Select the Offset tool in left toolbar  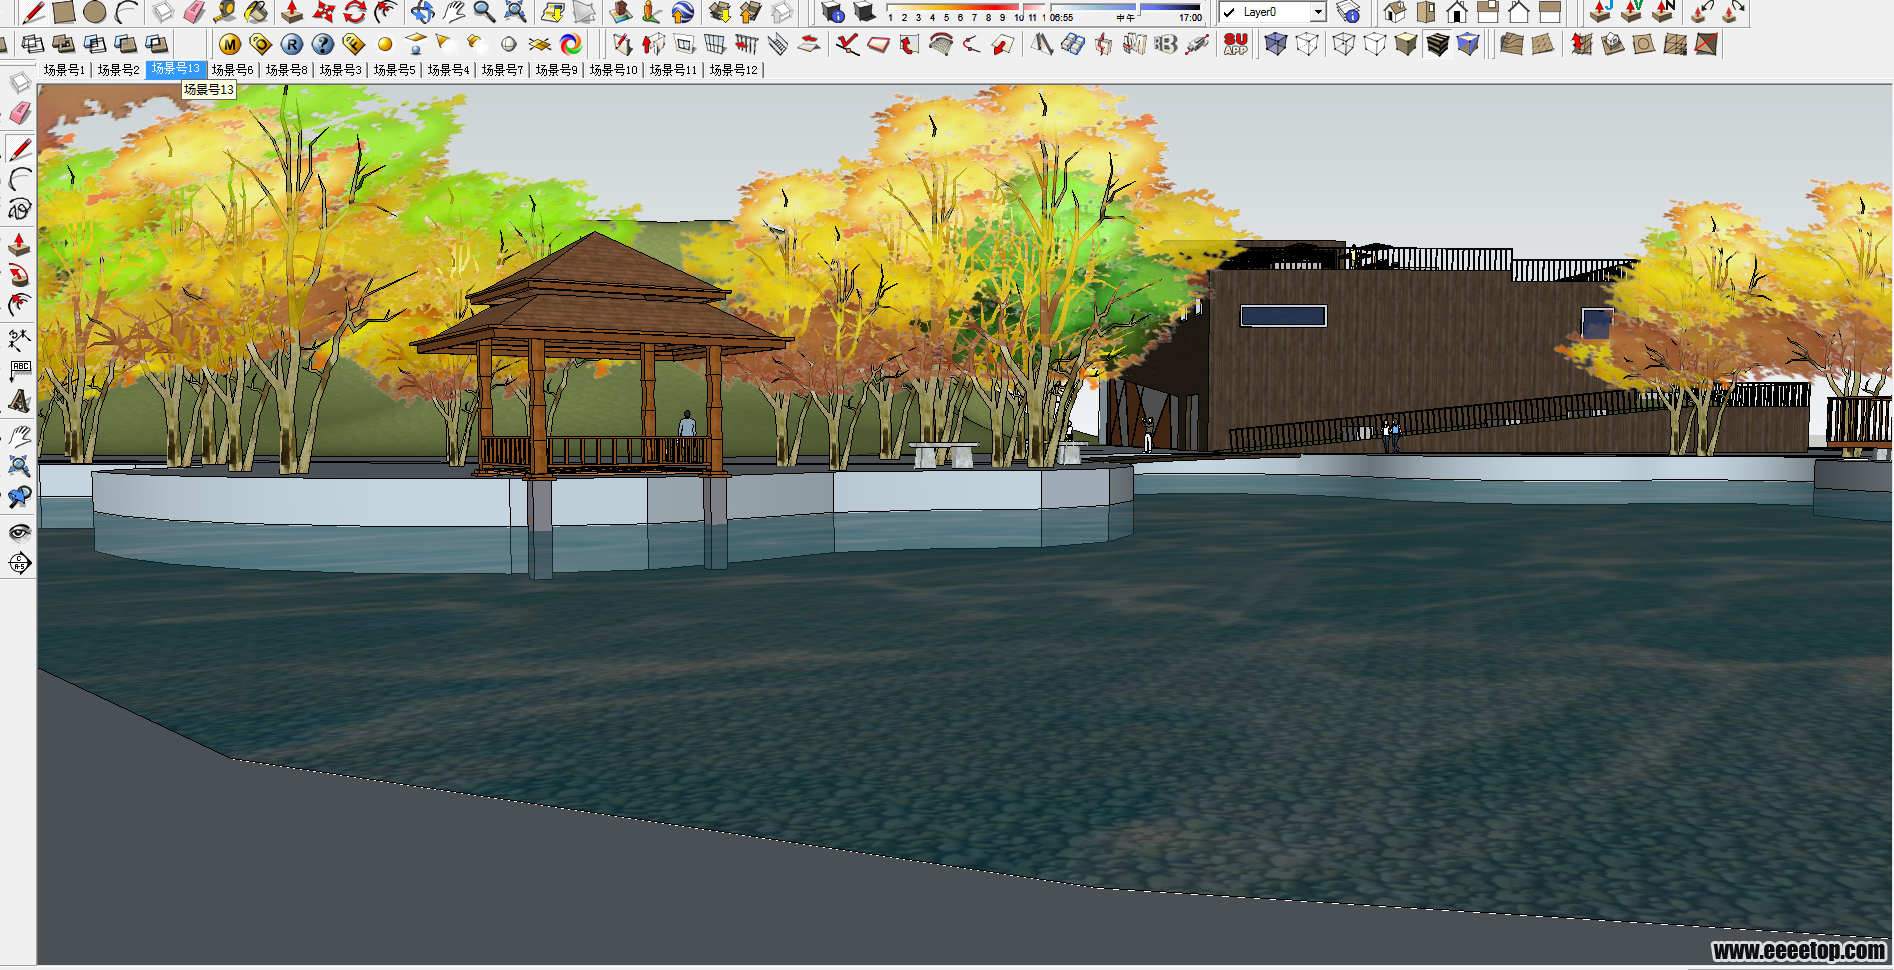tap(19, 305)
